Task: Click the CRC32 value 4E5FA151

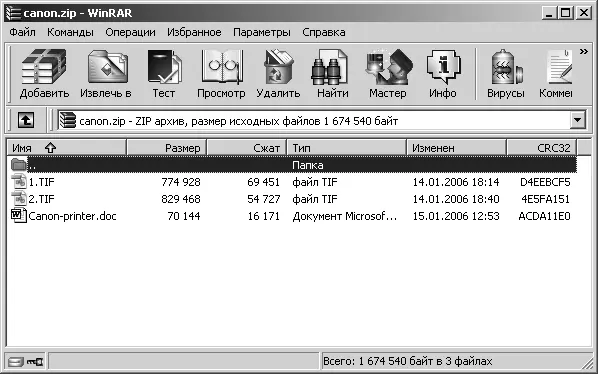Action: (545, 199)
